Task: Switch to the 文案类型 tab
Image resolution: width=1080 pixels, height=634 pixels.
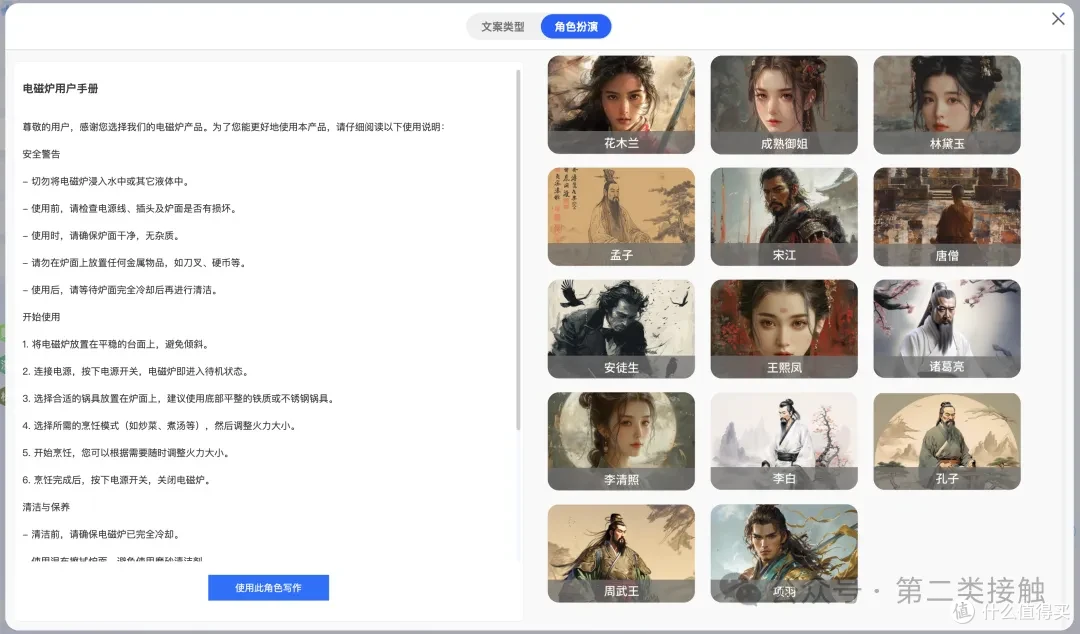Action: [x=503, y=27]
